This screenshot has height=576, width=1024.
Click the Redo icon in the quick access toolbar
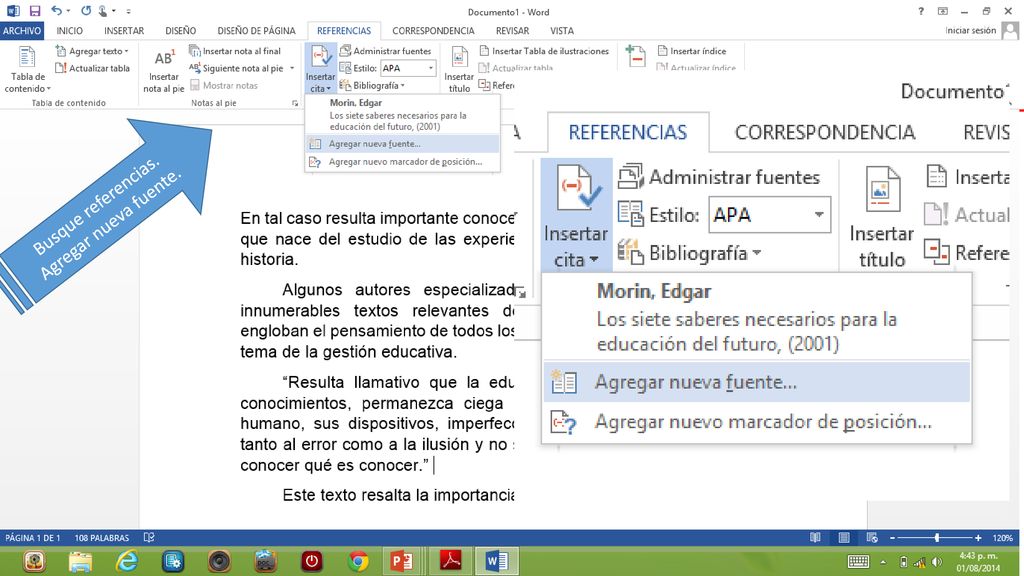point(86,11)
